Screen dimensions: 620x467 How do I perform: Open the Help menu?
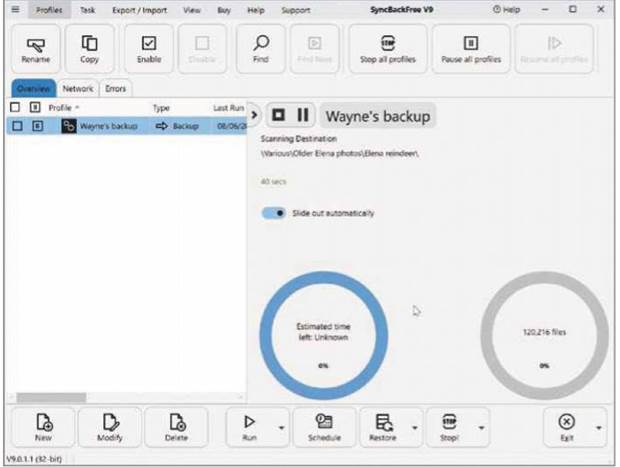click(x=255, y=10)
